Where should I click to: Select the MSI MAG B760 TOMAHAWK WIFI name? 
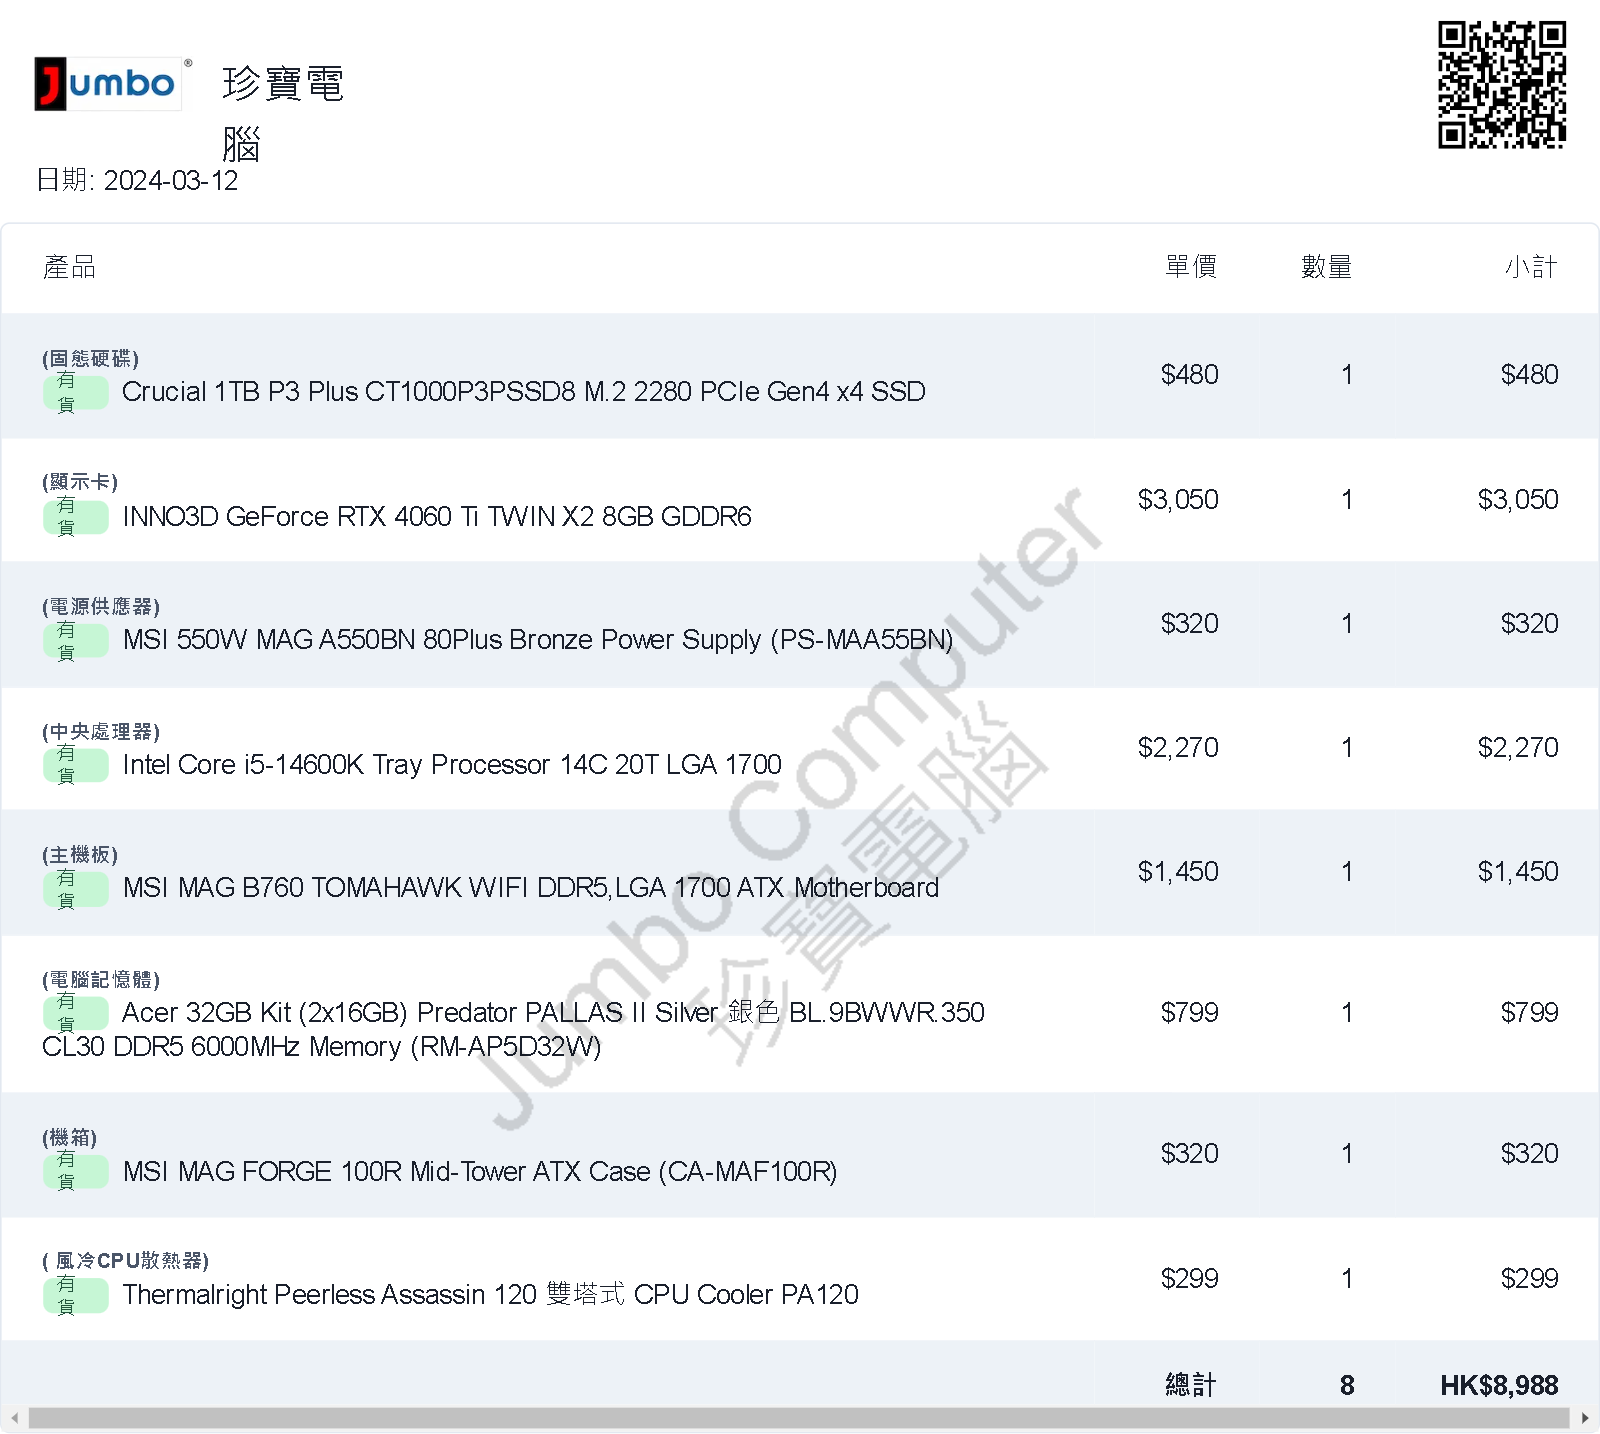pyautogui.click(x=531, y=888)
